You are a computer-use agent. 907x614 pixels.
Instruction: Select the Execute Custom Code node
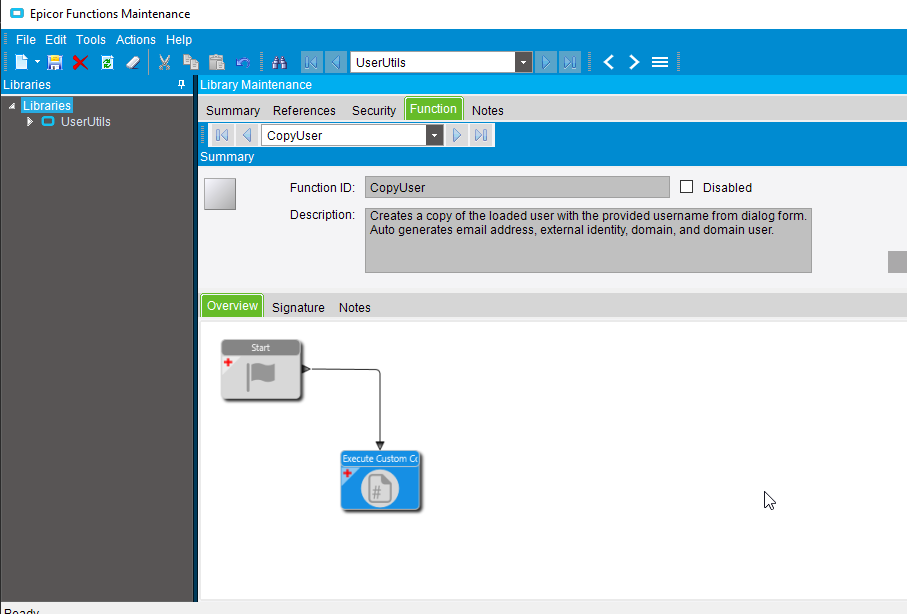tap(380, 481)
